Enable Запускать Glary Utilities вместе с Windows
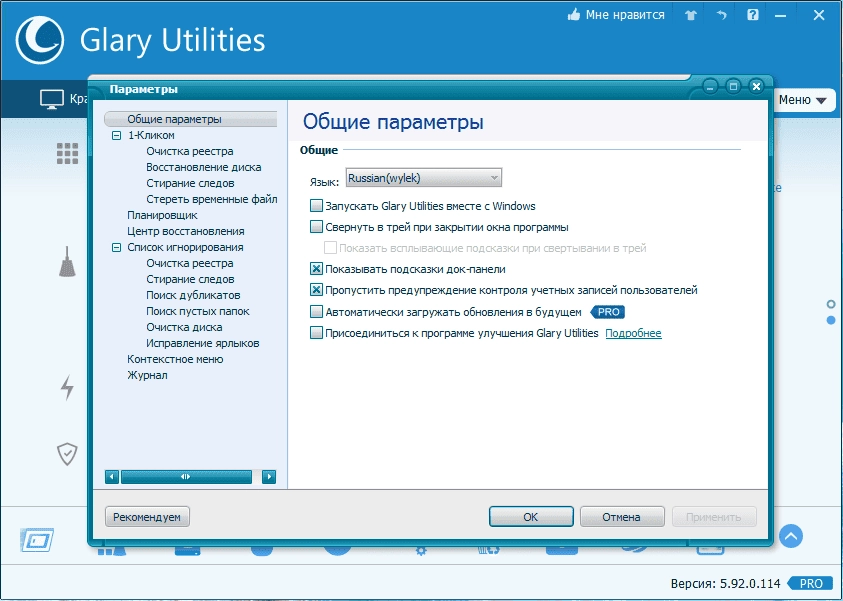 [317, 206]
